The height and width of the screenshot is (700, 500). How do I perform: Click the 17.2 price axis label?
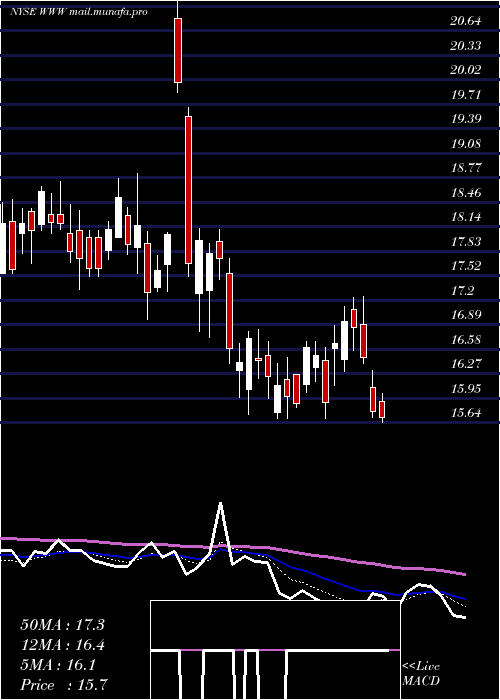pos(462,291)
